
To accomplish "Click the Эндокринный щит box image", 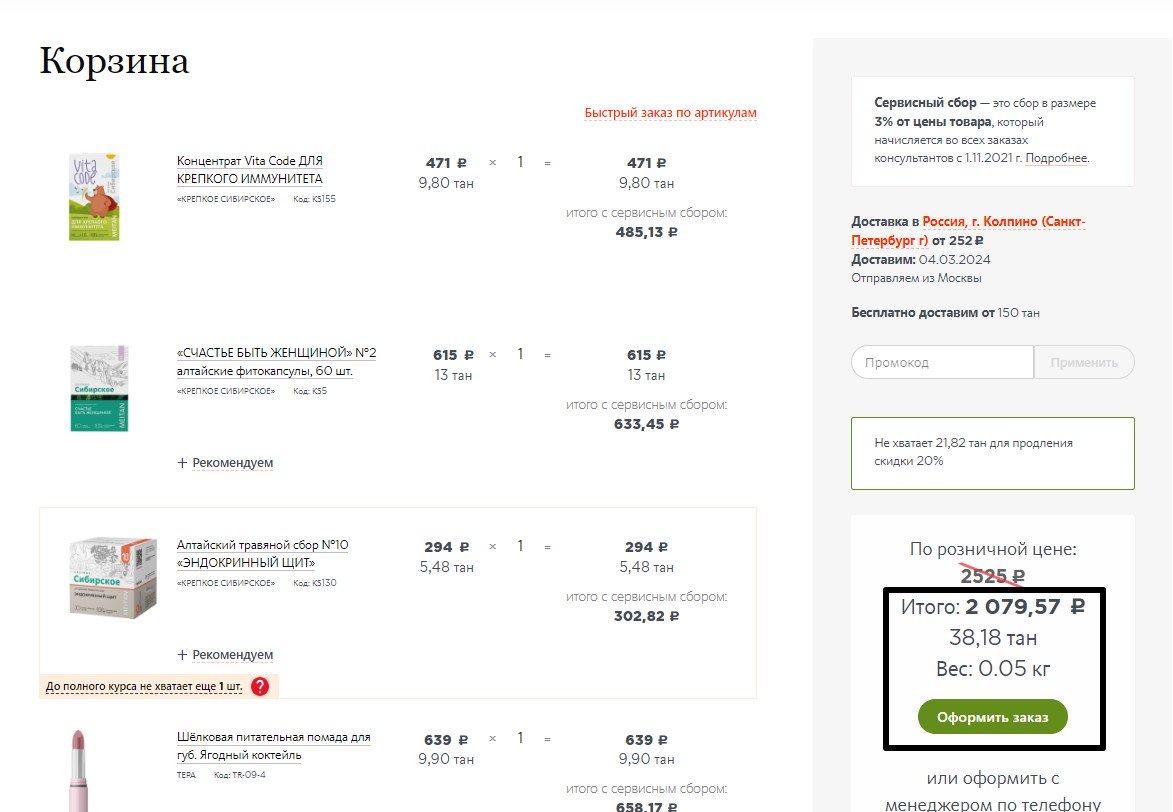I will tap(113, 578).
